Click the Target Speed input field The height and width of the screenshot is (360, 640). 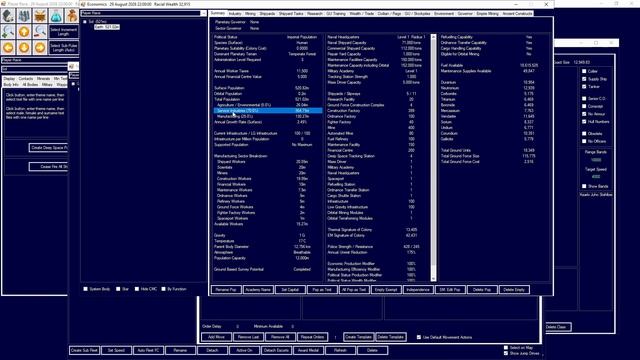coord(596,177)
